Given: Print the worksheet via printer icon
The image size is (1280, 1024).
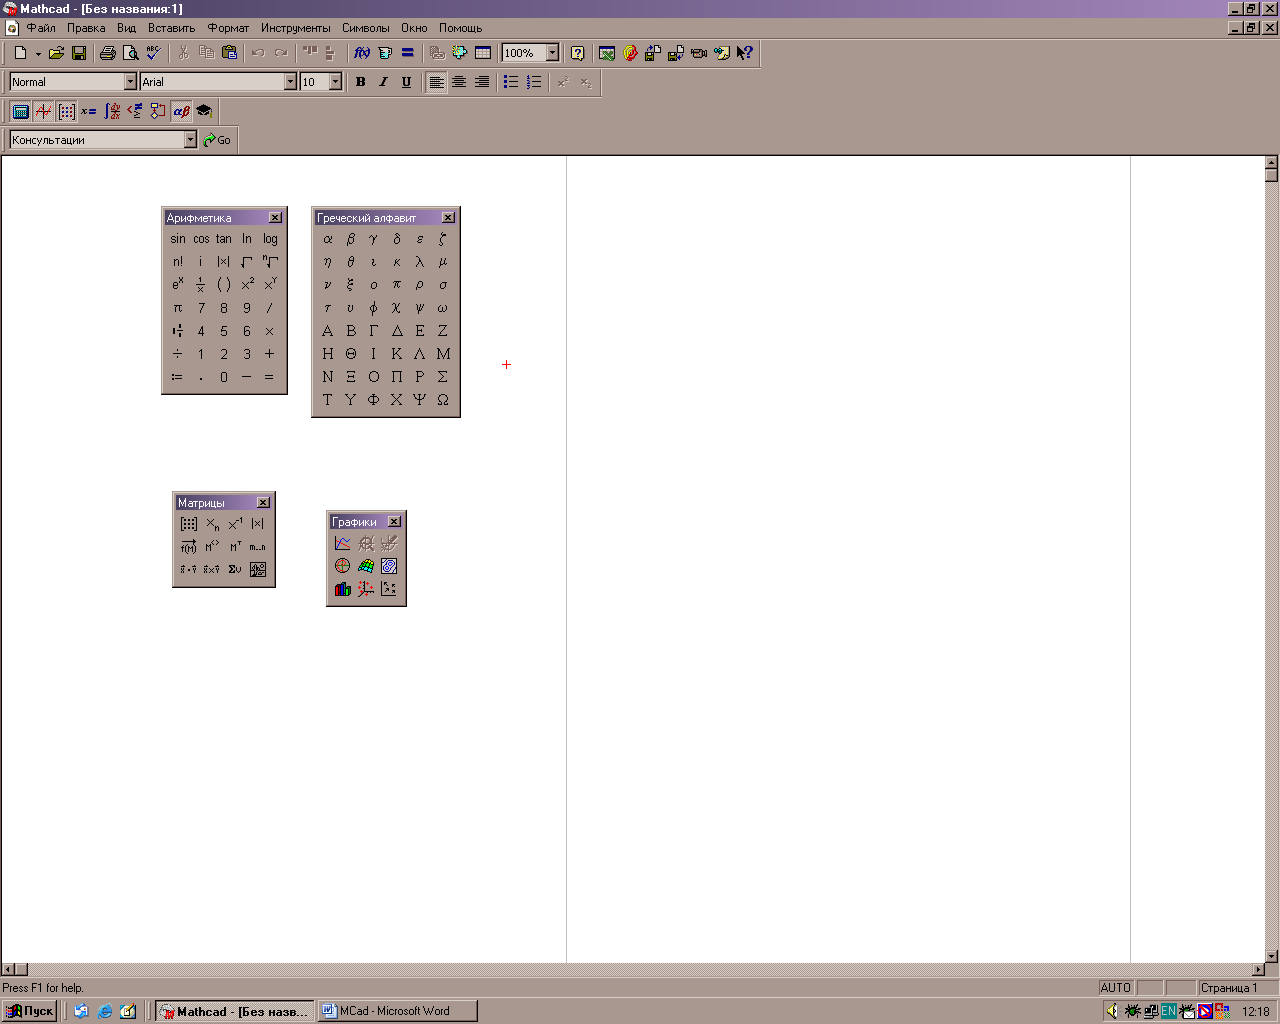Looking at the screenshot, I should 108,53.
